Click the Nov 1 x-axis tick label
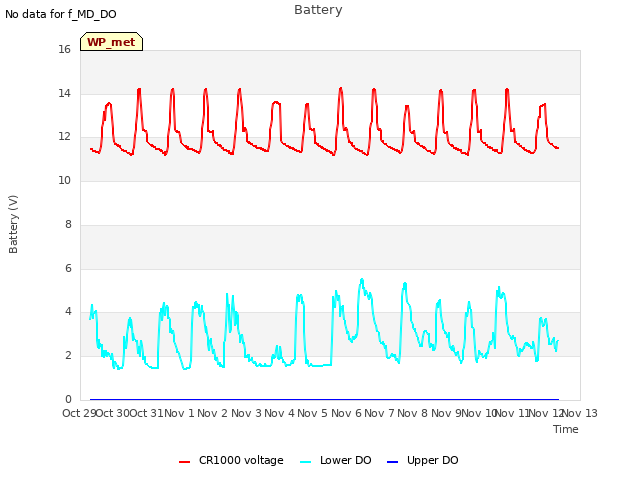This screenshot has height=480, width=640. [180, 413]
